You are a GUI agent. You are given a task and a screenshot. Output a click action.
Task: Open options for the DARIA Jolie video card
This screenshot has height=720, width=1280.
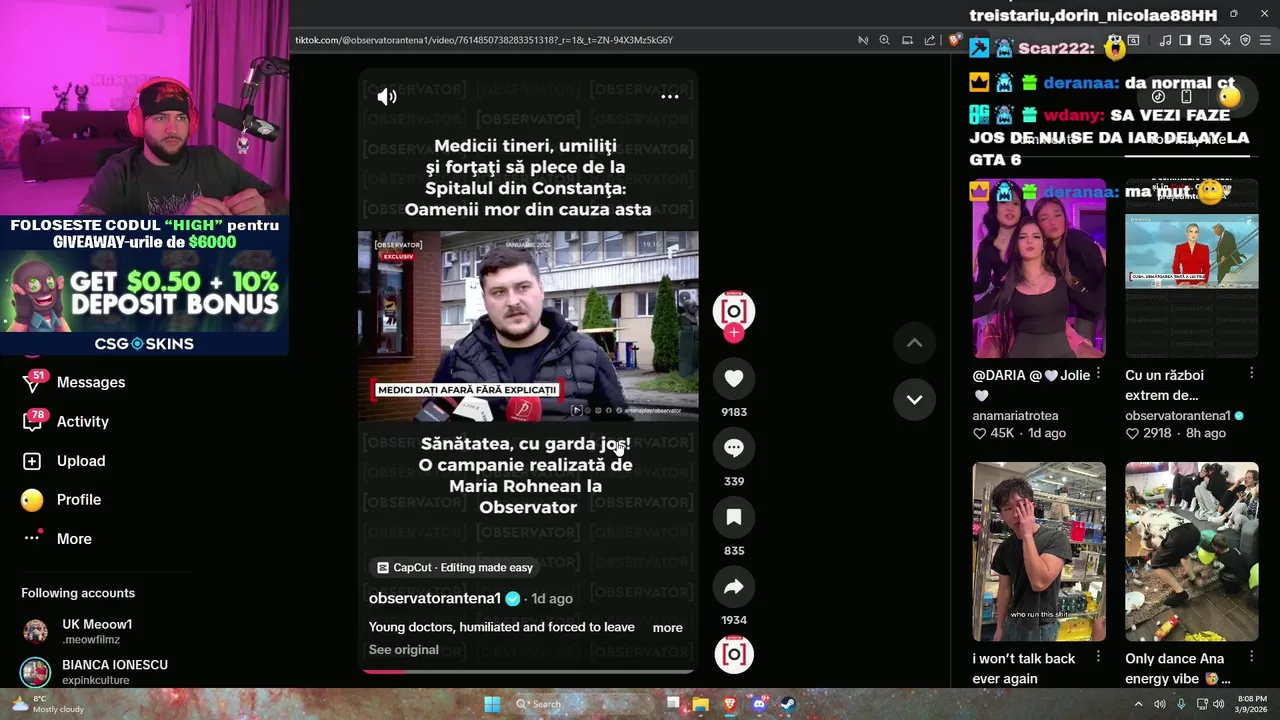tap(1098, 373)
